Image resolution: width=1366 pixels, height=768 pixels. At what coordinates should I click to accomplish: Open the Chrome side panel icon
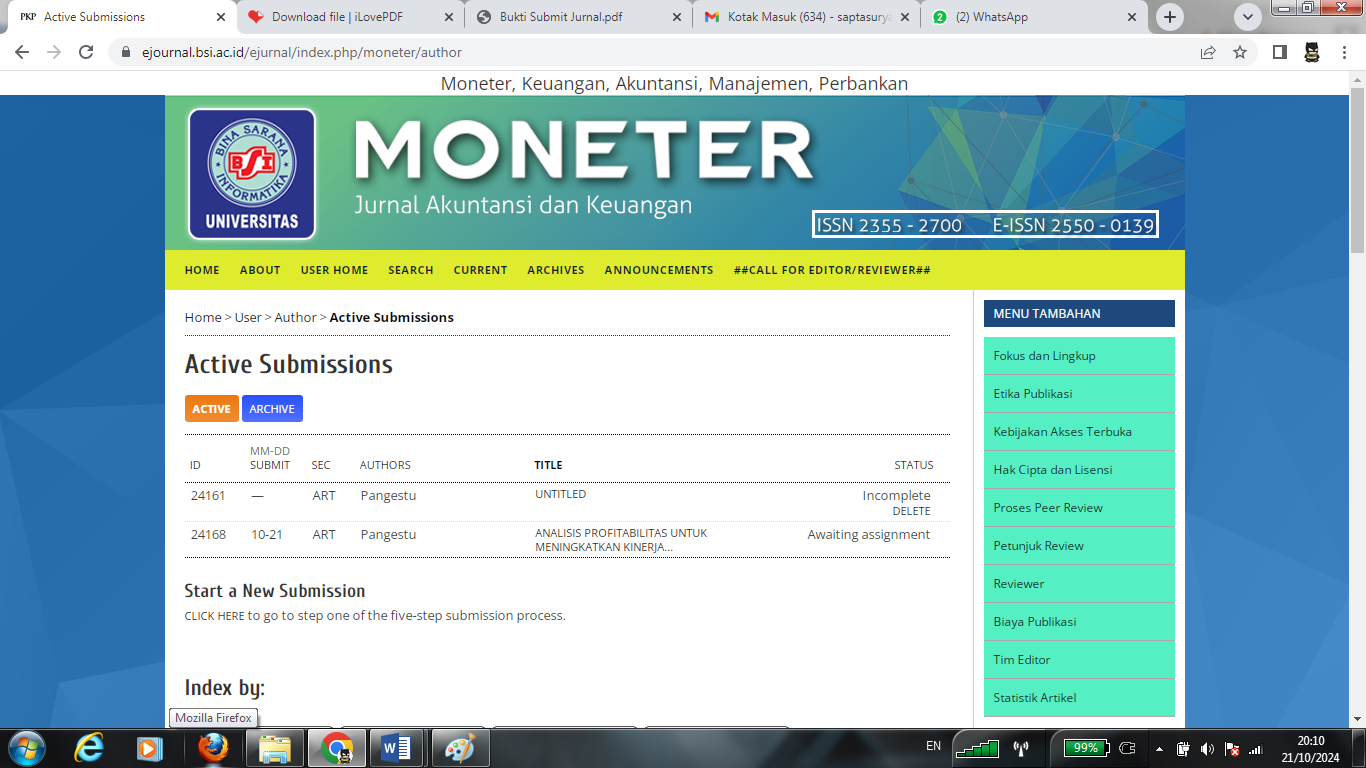[1279, 52]
